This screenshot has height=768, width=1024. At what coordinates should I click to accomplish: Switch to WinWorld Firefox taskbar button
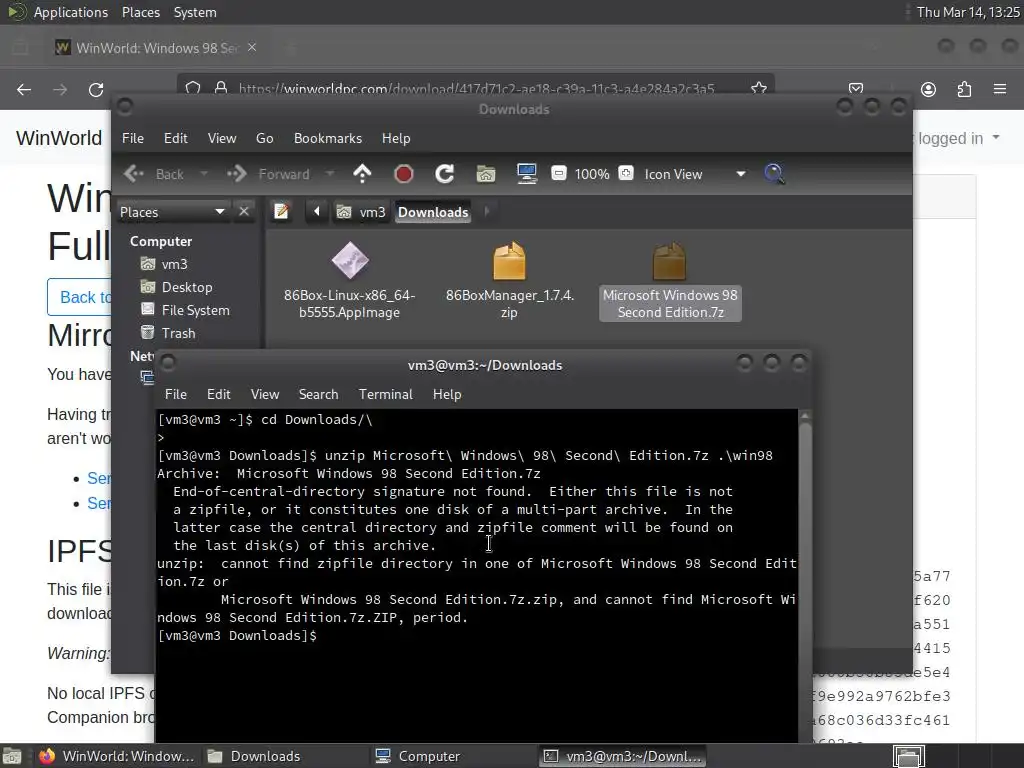[x=116, y=756]
